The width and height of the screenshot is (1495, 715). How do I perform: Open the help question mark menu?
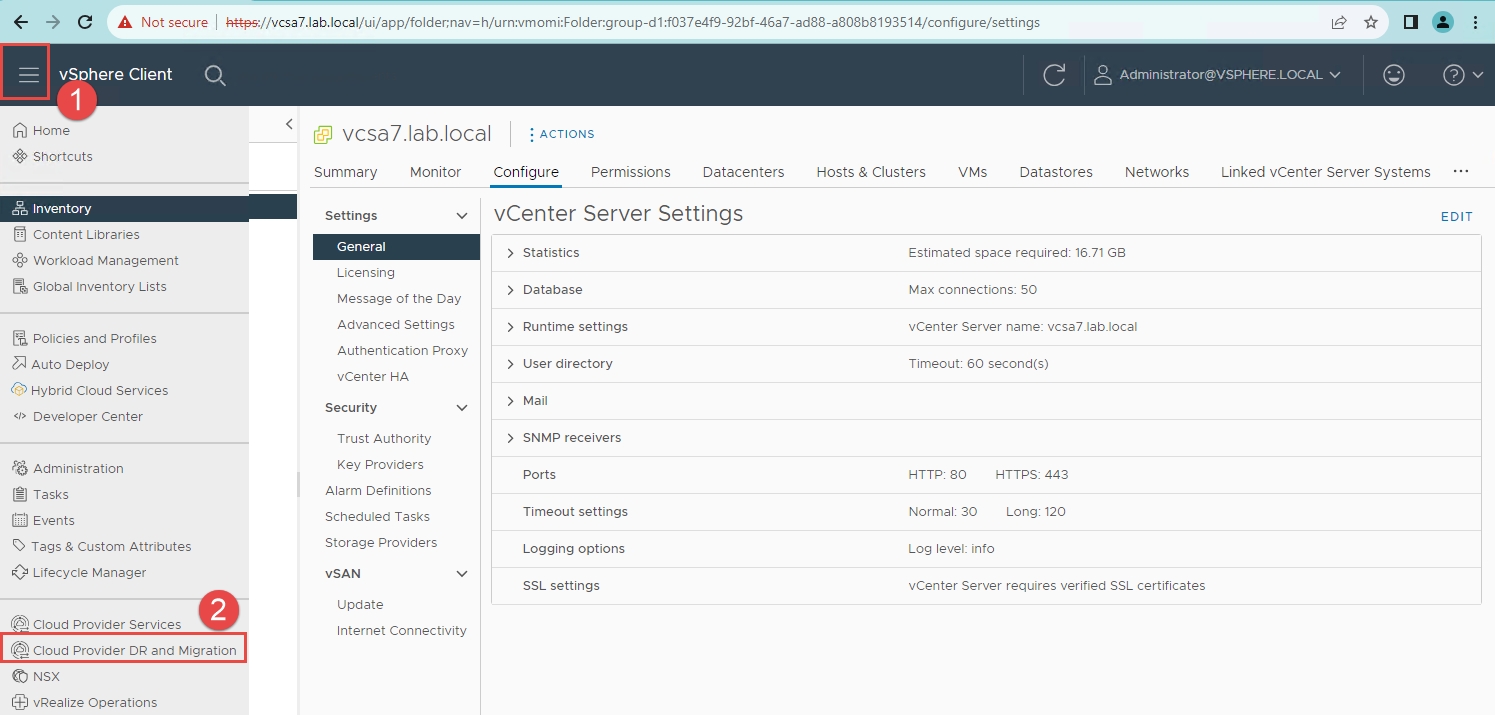coord(1462,75)
